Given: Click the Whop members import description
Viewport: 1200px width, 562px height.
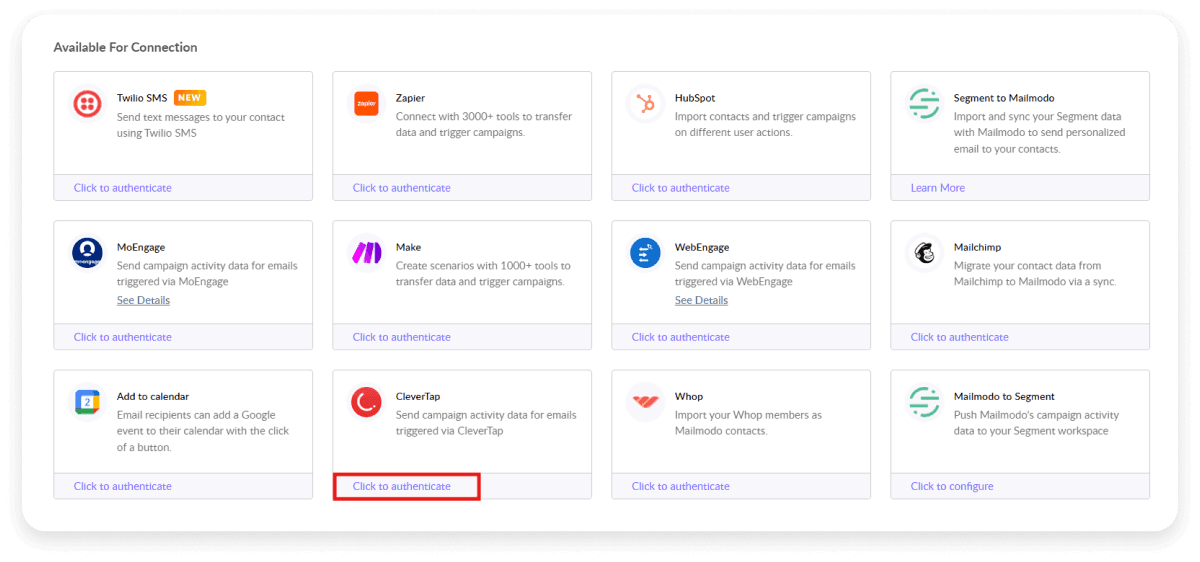Looking at the screenshot, I should (x=749, y=423).
